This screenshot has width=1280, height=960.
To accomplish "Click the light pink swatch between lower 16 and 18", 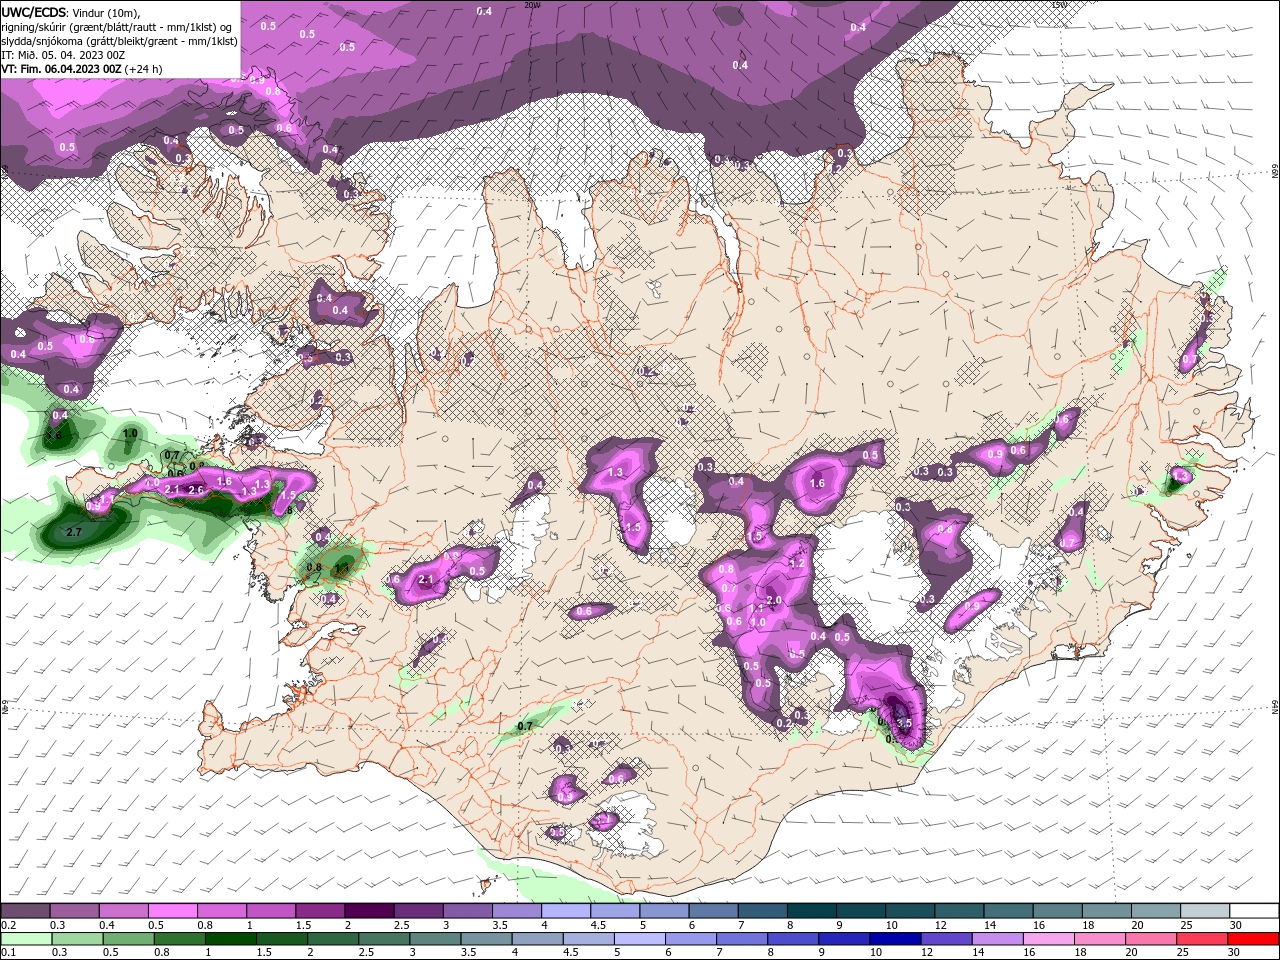I will 1048,939.
